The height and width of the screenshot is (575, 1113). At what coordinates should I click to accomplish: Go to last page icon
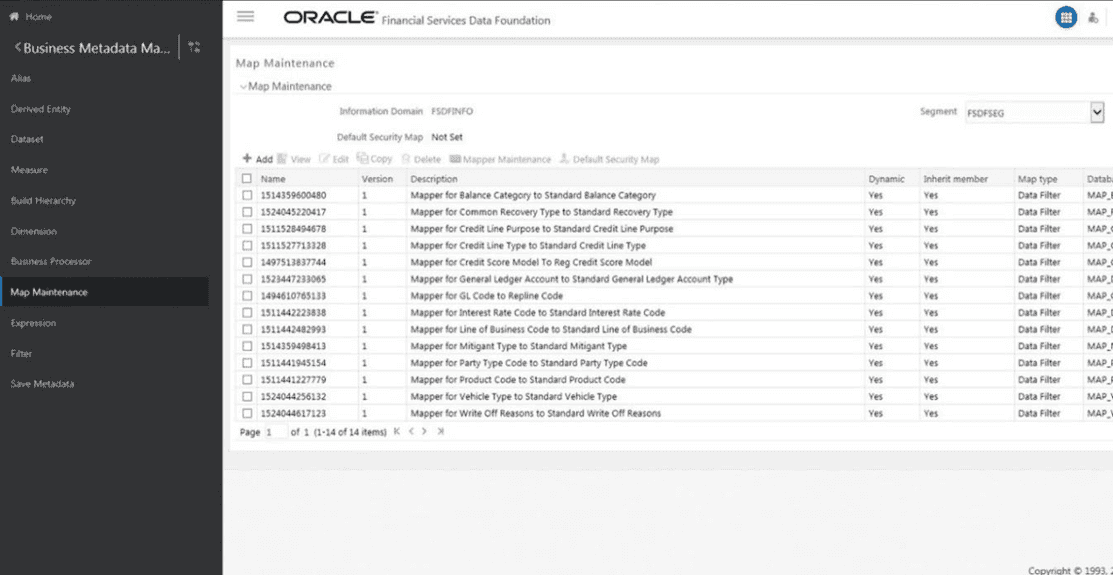tap(440, 431)
